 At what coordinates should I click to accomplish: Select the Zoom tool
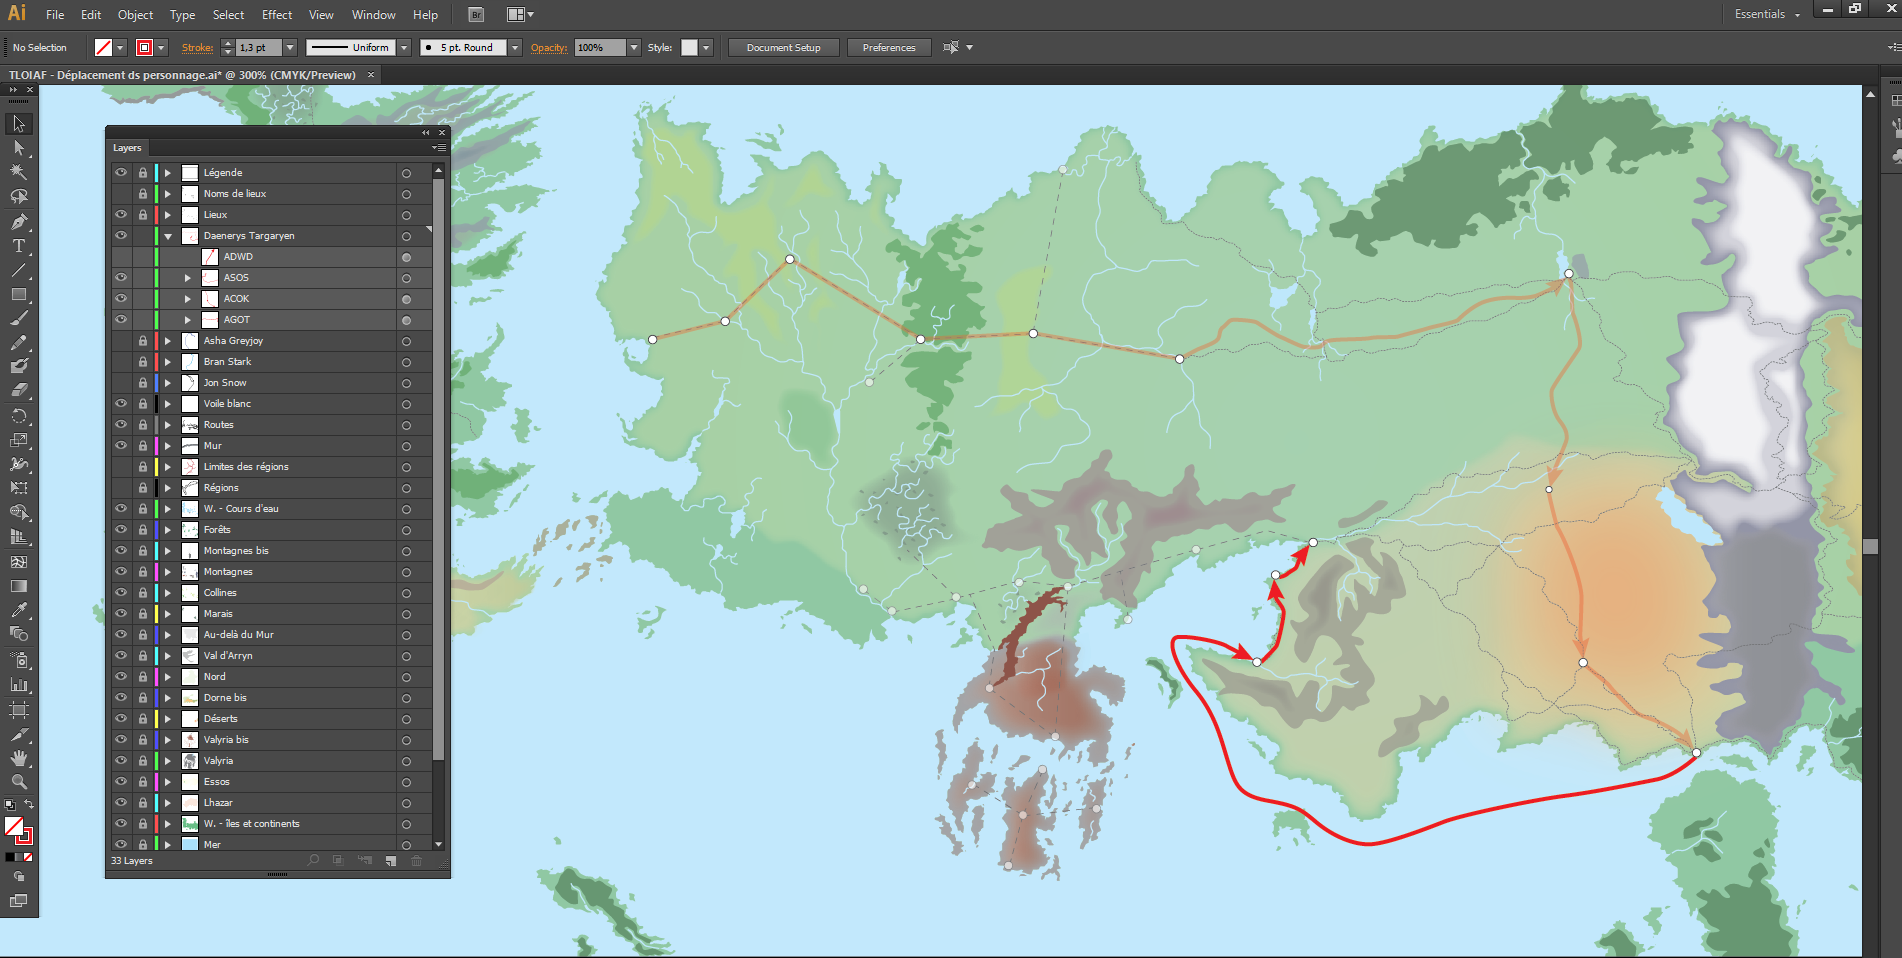pos(19,782)
